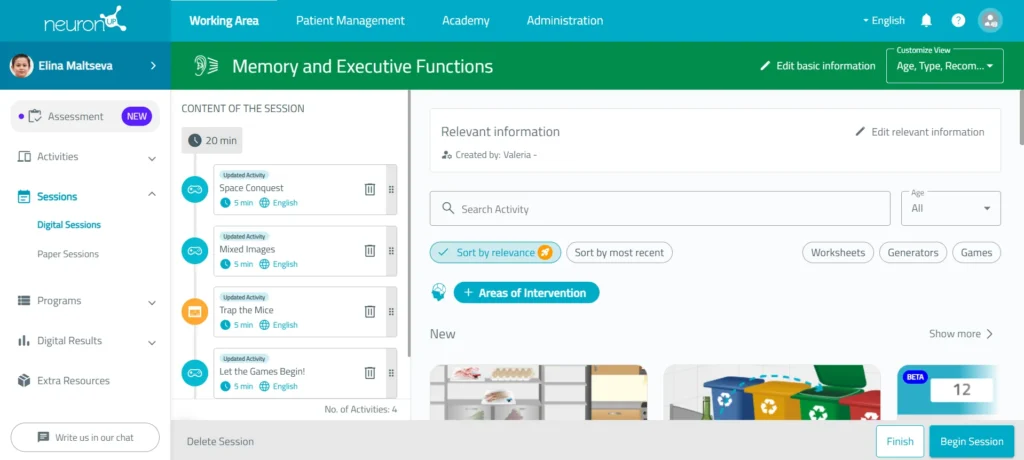Delete the Space Conquest activity
Image resolution: width=1024 pixels, height=460 pixels.
[370, 189]
